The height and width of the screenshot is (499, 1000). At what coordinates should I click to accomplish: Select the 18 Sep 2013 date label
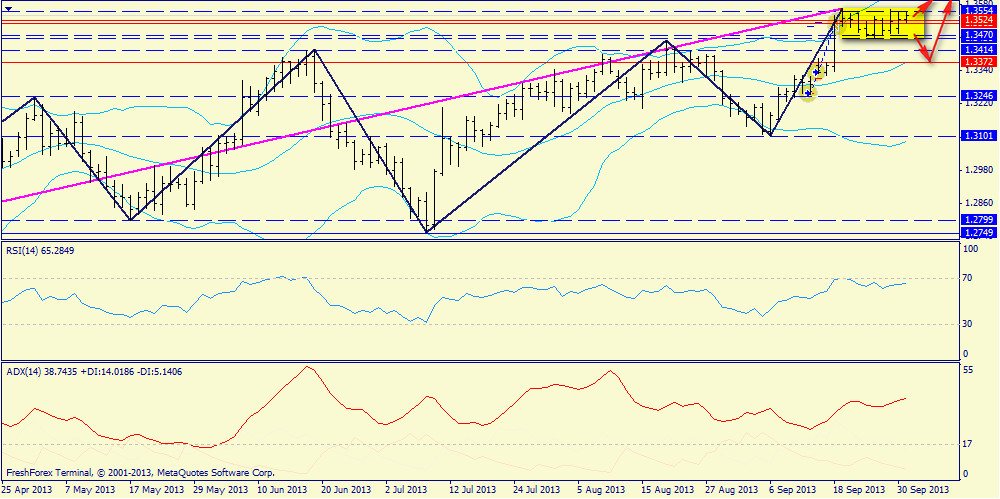click(858, 490)
